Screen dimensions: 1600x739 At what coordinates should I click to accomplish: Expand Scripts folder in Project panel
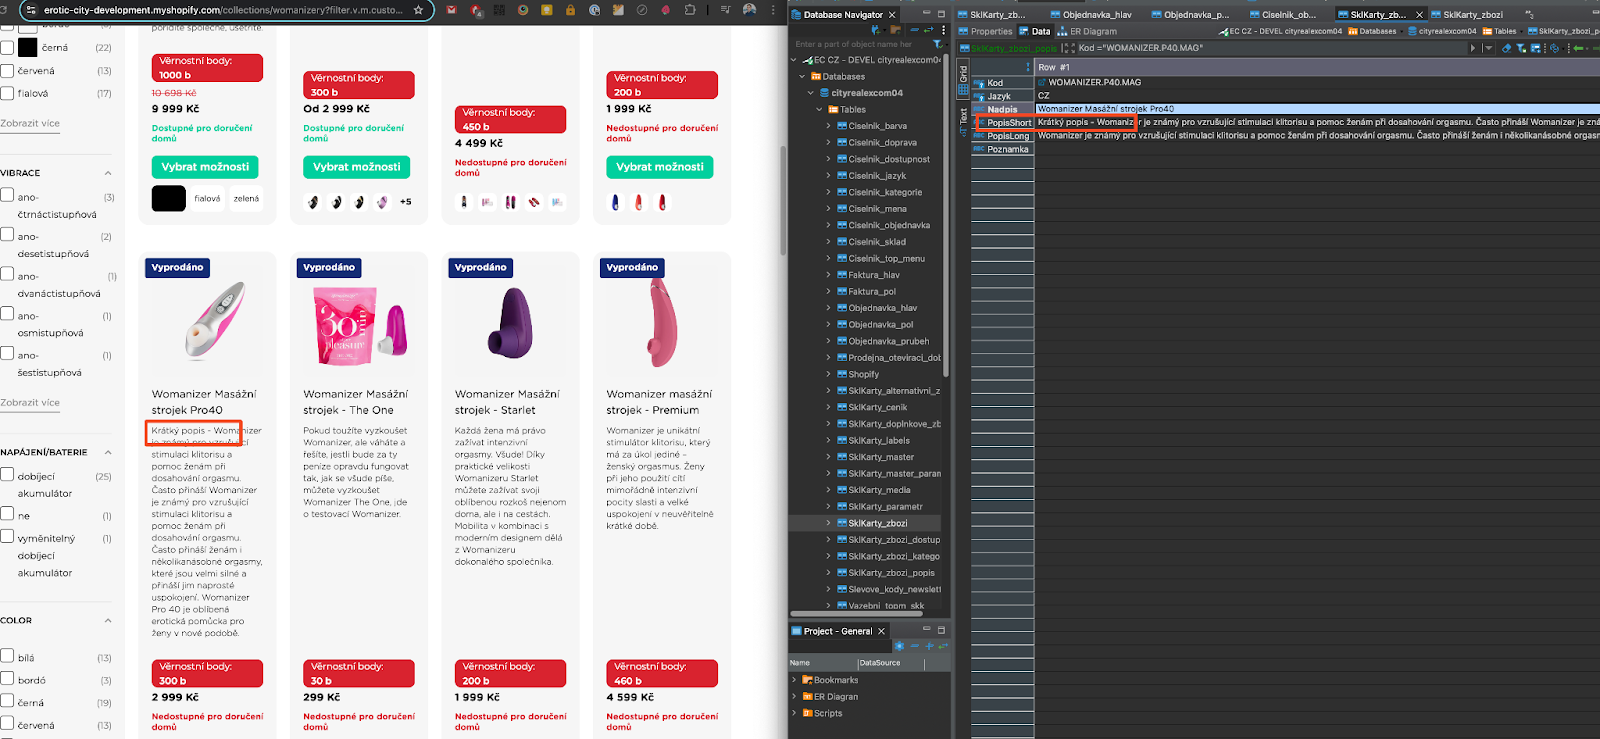[795, 713]
